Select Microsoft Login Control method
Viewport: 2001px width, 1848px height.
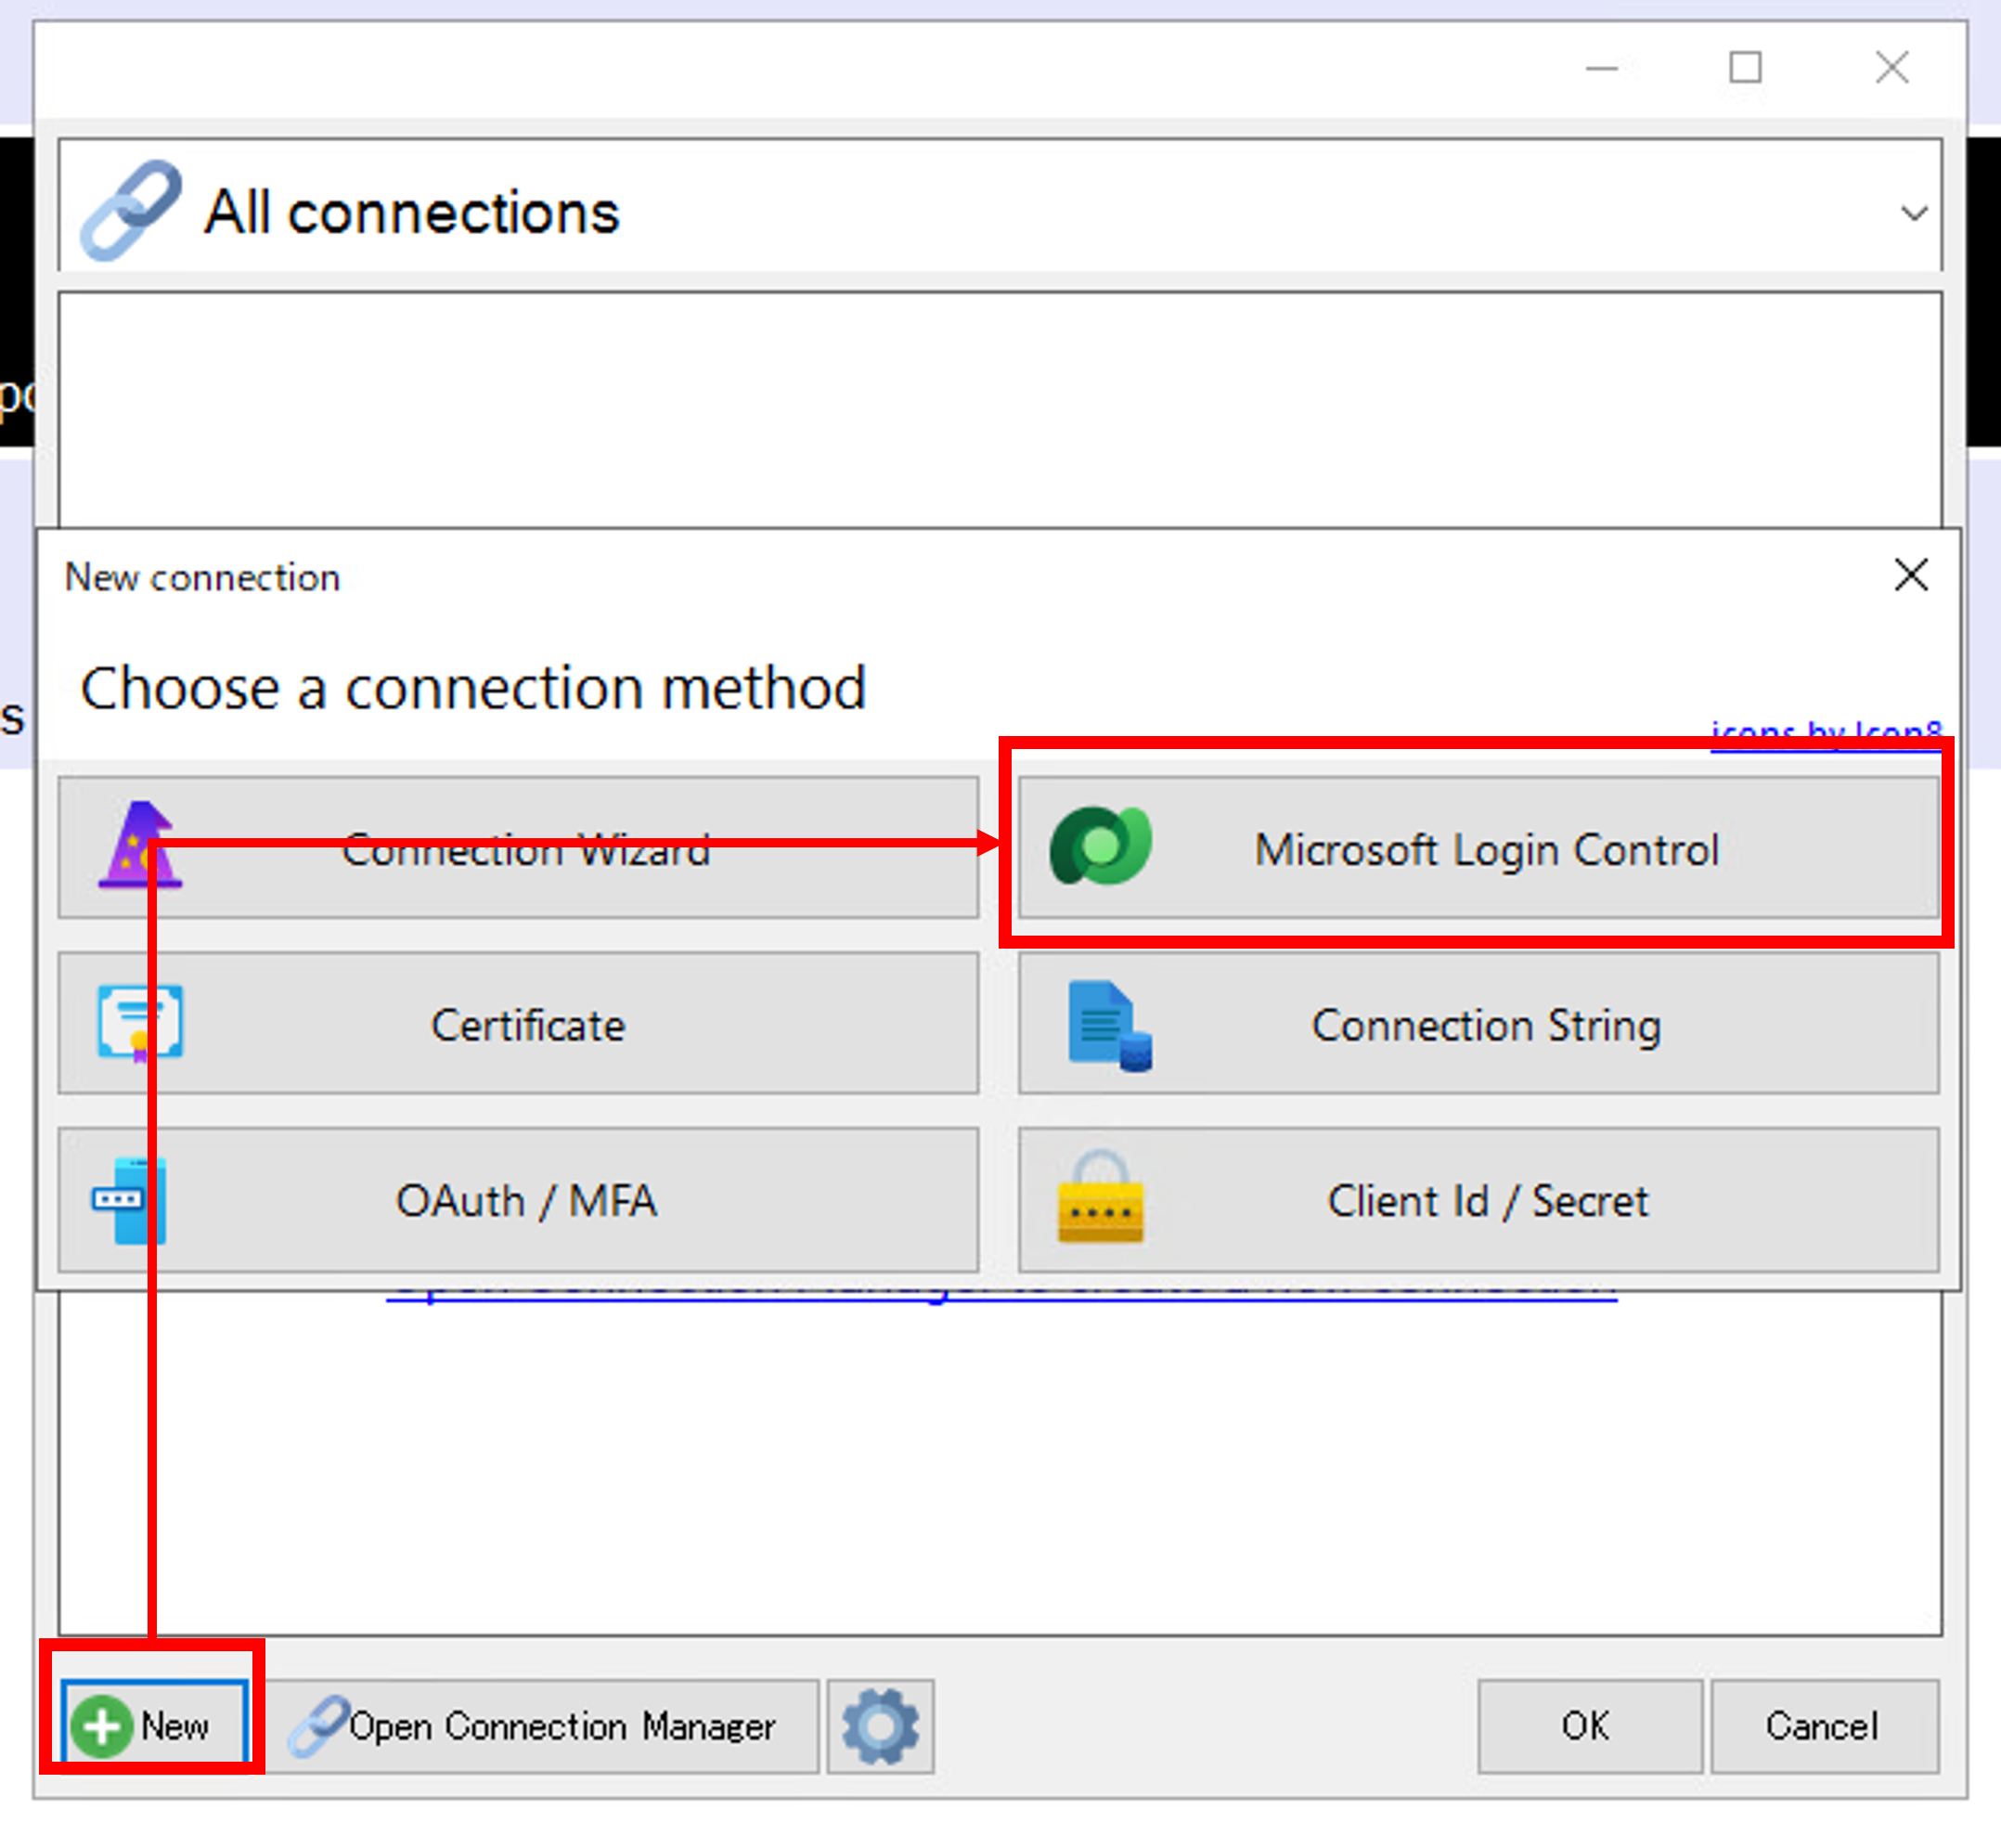pyautogui.click(x=1478, y=848)
